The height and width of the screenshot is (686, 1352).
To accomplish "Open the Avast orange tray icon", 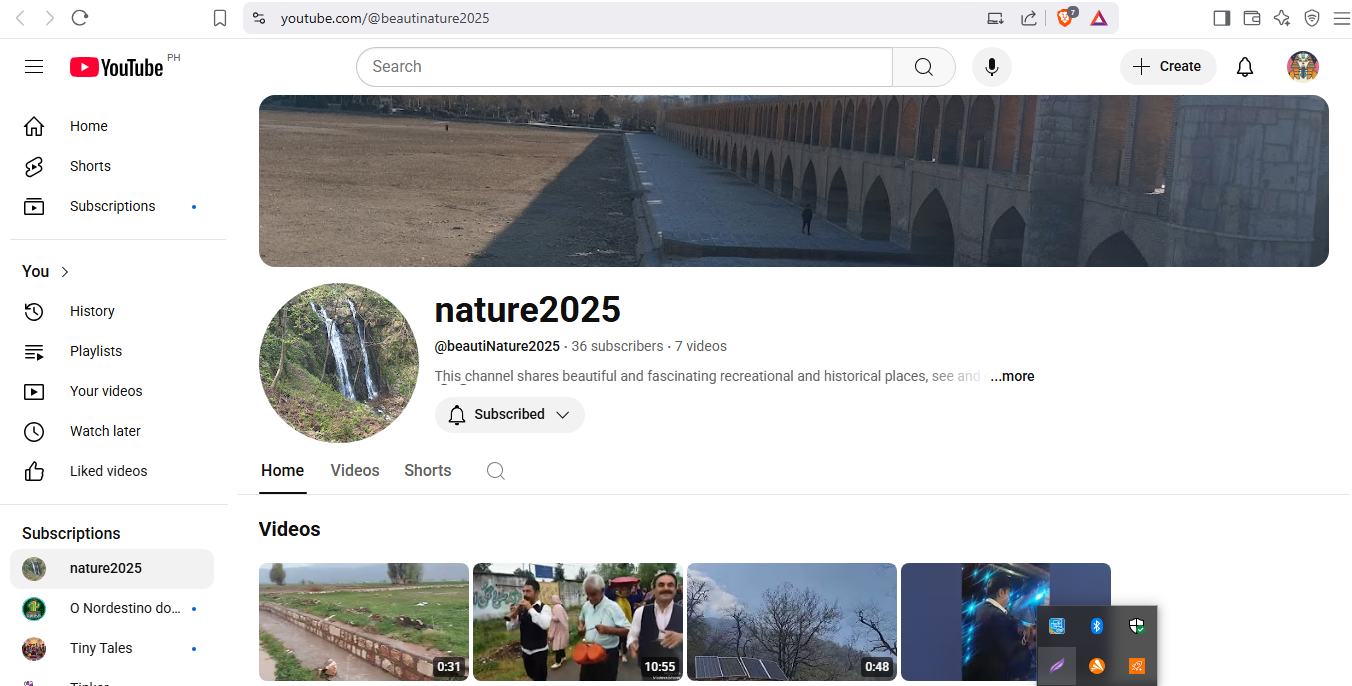I will [1097, 666].
